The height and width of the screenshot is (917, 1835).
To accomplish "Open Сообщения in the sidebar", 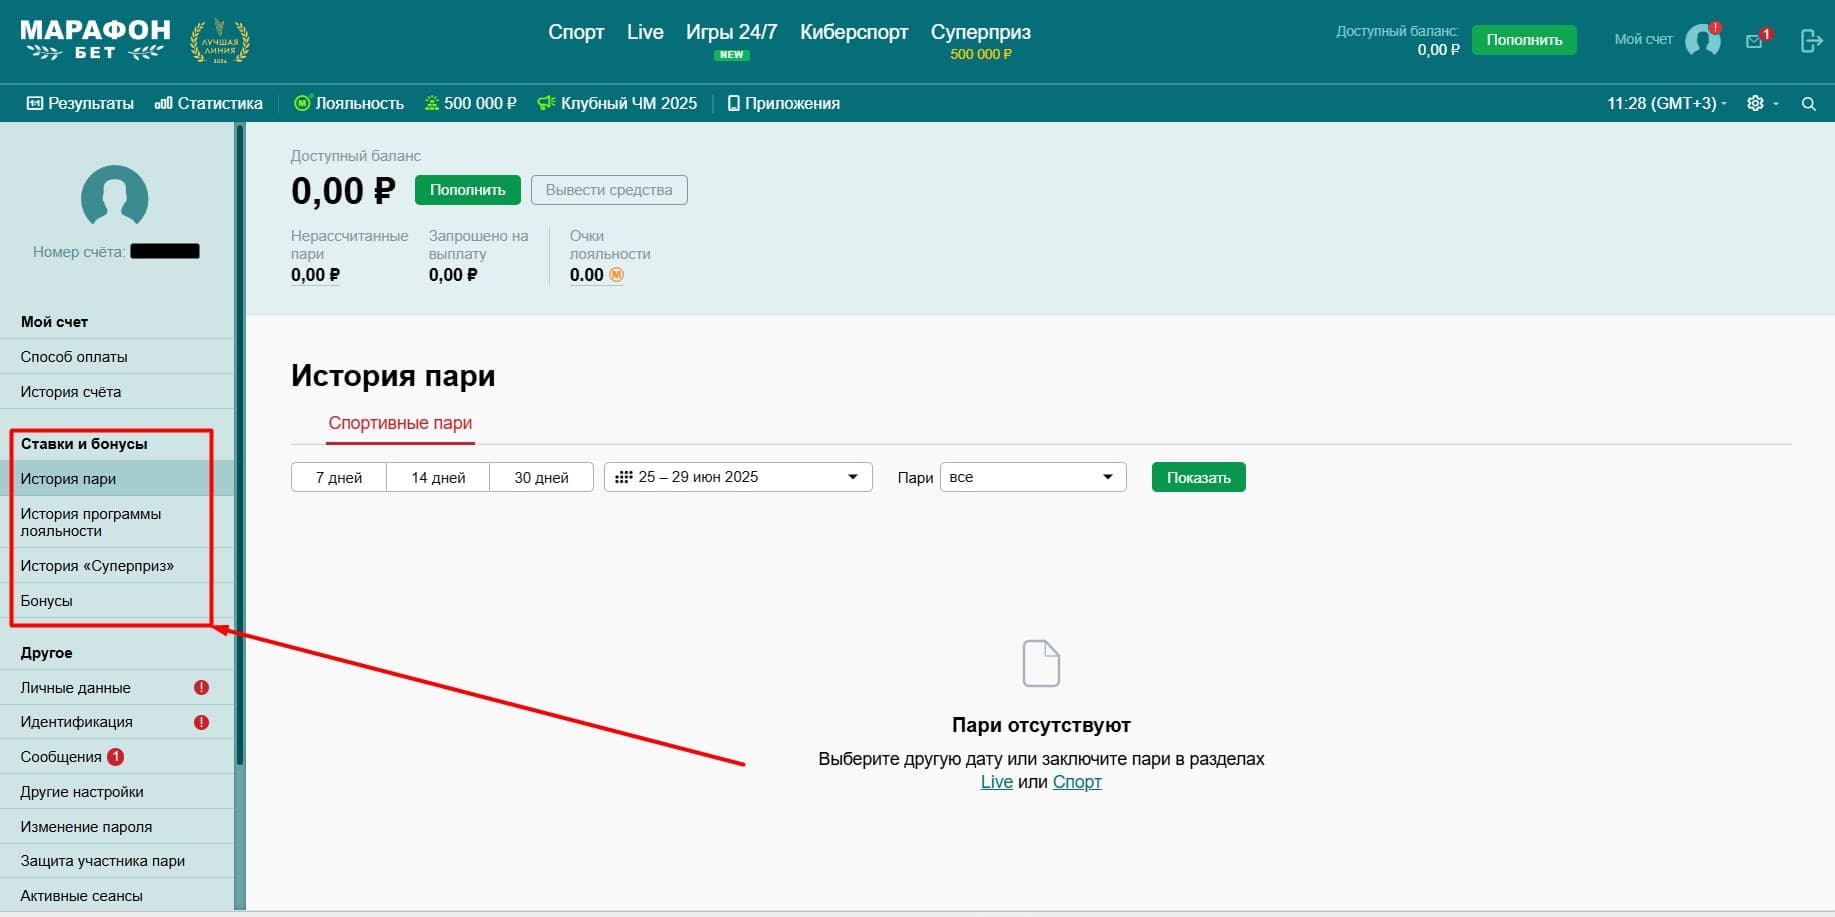I will [117, 757].
